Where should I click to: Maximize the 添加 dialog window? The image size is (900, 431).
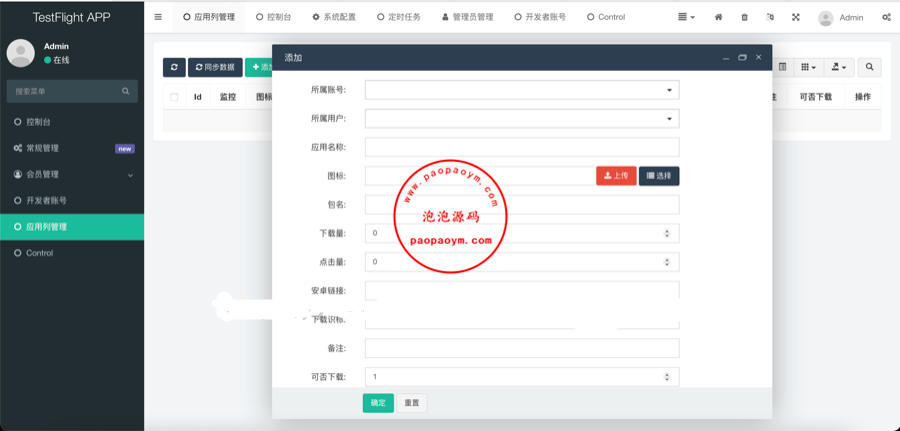click(x=742, y=58)
